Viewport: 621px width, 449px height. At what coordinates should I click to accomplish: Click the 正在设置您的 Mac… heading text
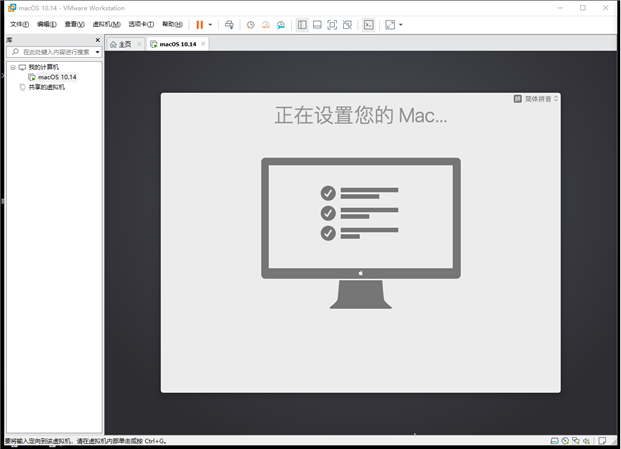tap(361, 116)
